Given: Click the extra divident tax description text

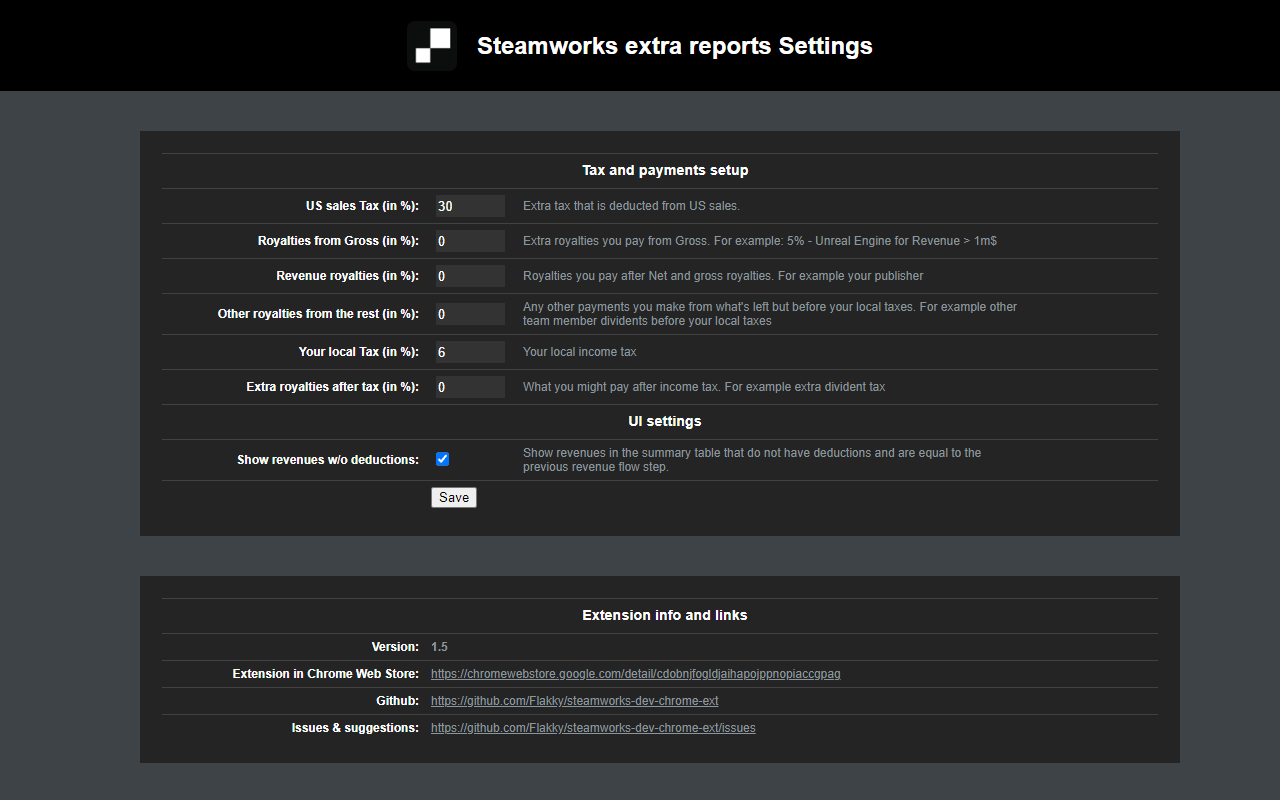Looking at the screenshot, I should point(704,387).
